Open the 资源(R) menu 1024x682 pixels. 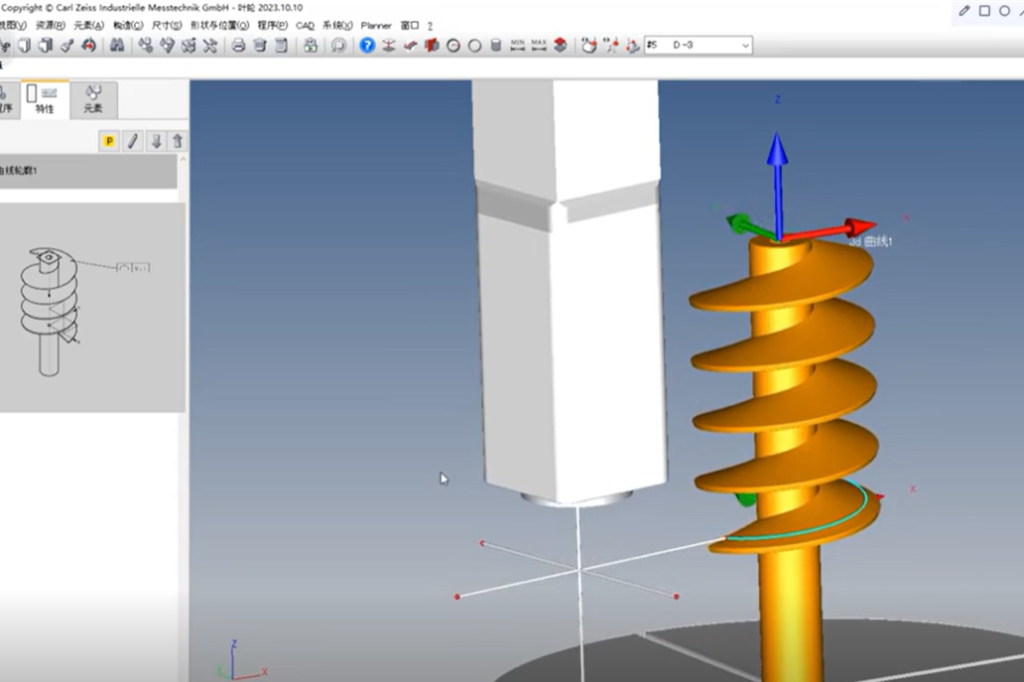coord(50,25)
